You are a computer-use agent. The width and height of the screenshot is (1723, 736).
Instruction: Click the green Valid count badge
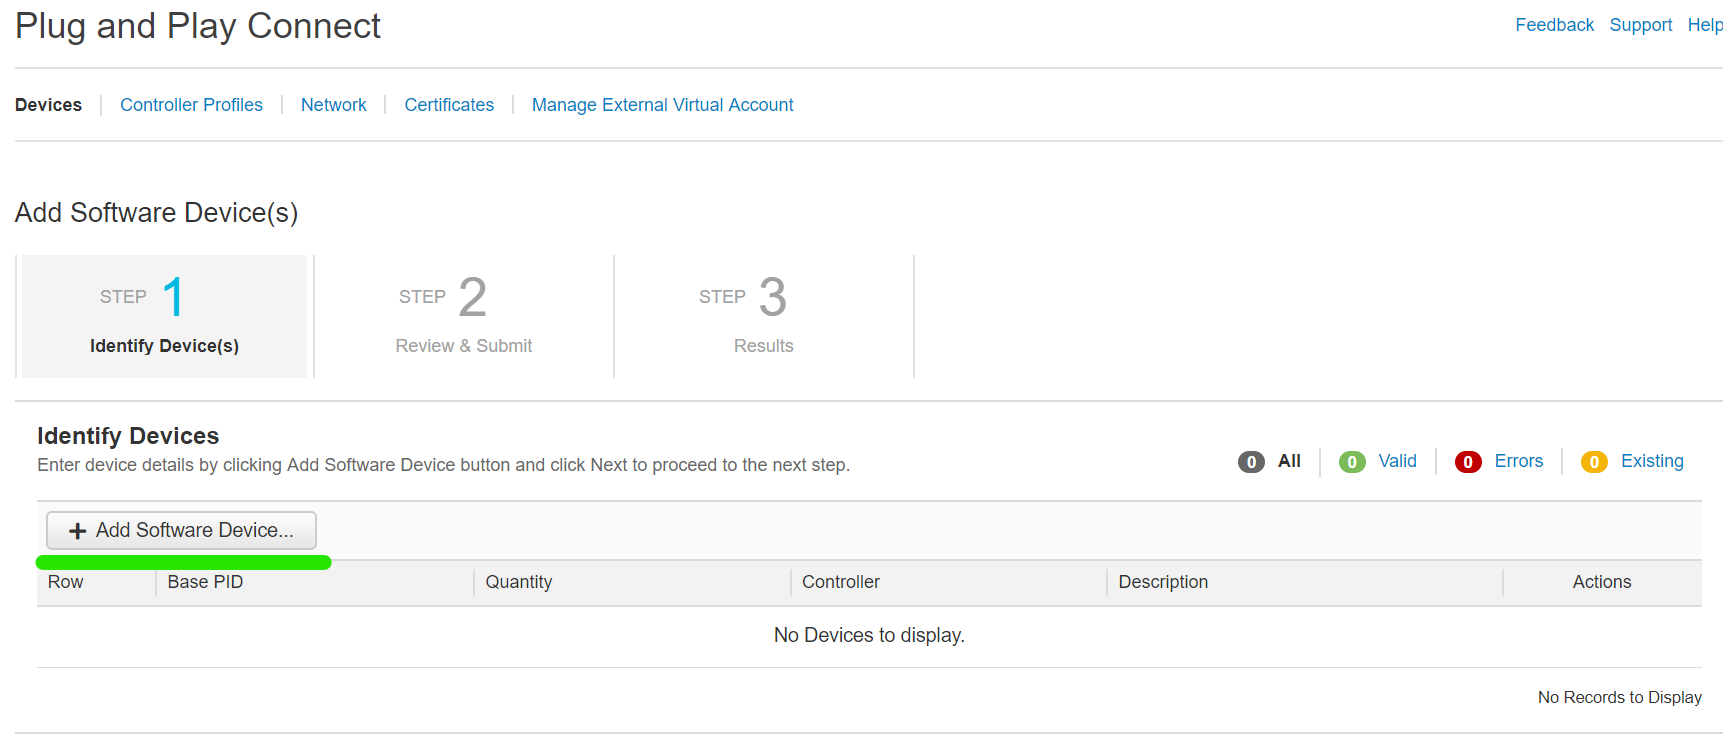click(x=1352, y=462)
